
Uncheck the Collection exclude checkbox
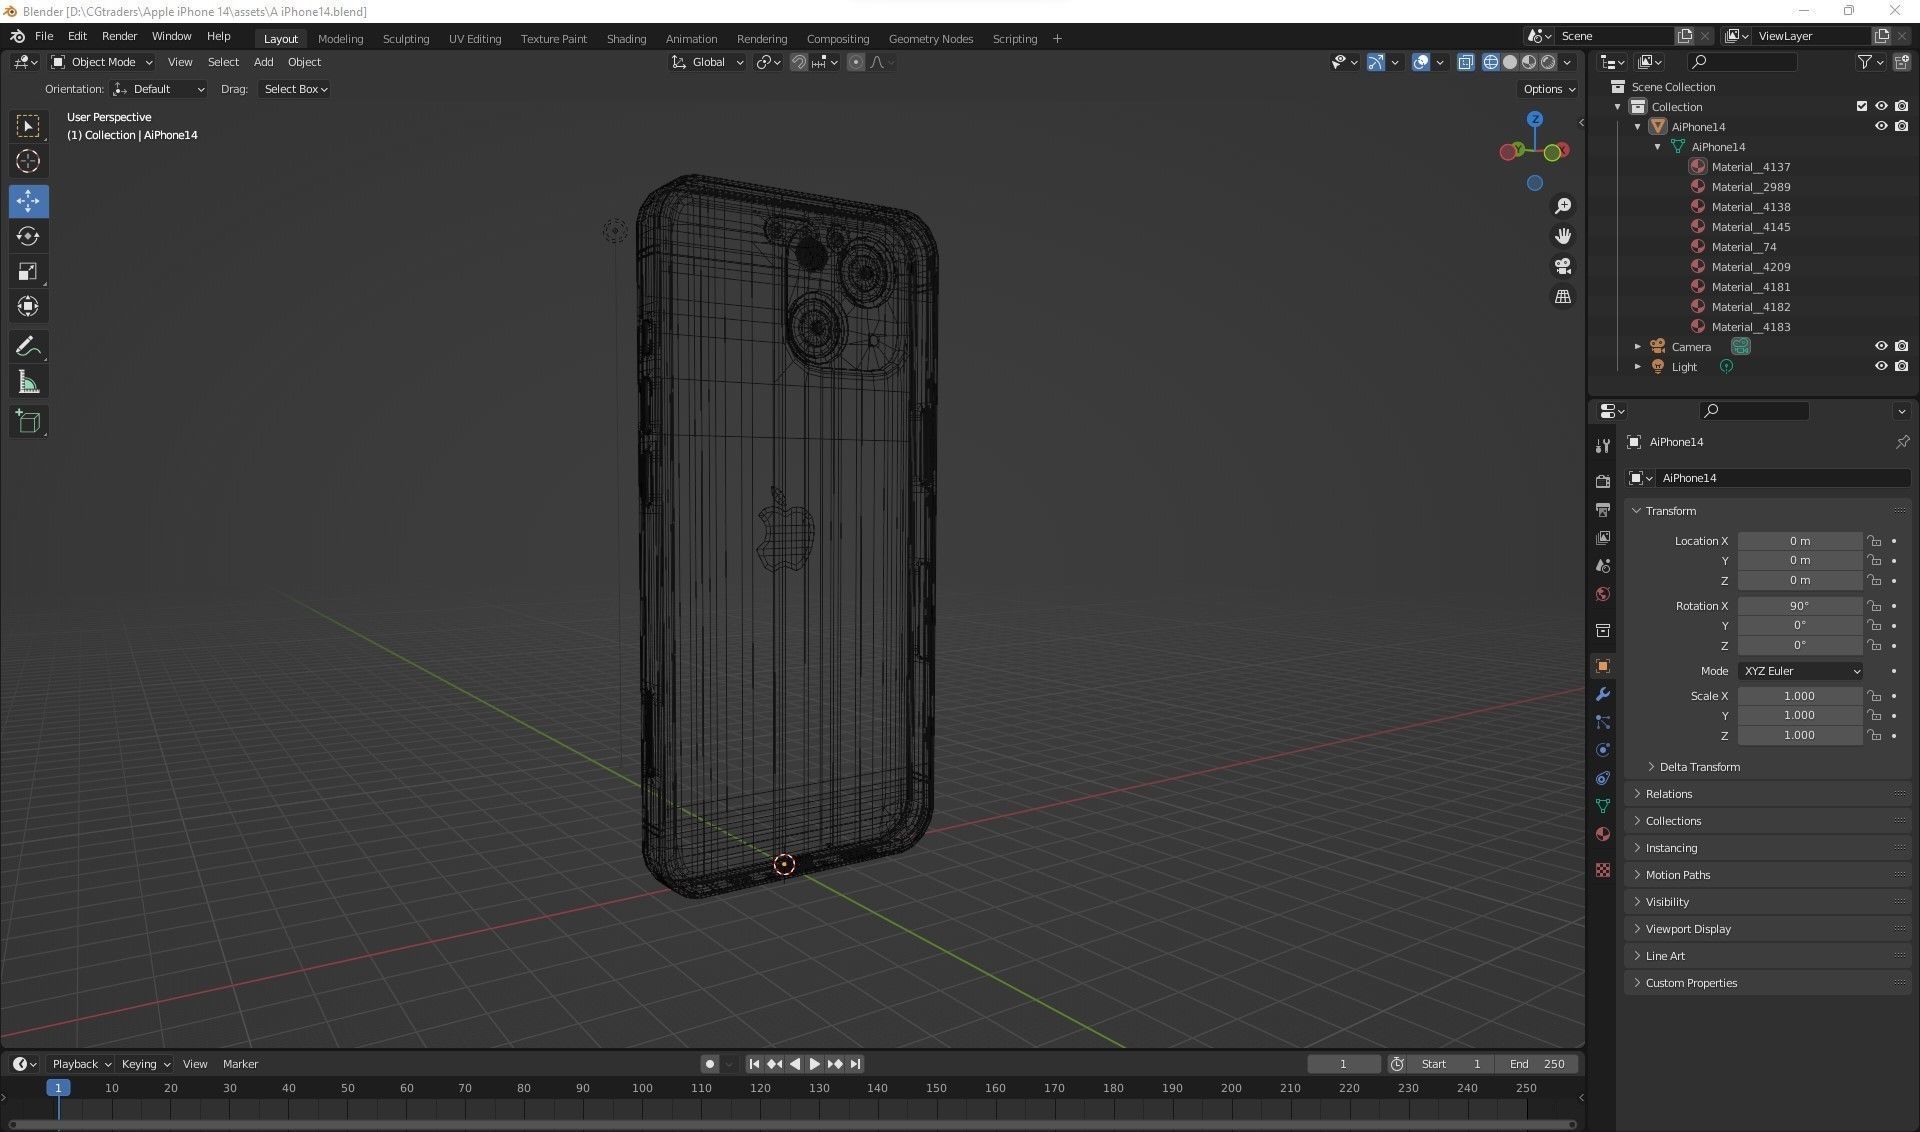coord(1861,106)
